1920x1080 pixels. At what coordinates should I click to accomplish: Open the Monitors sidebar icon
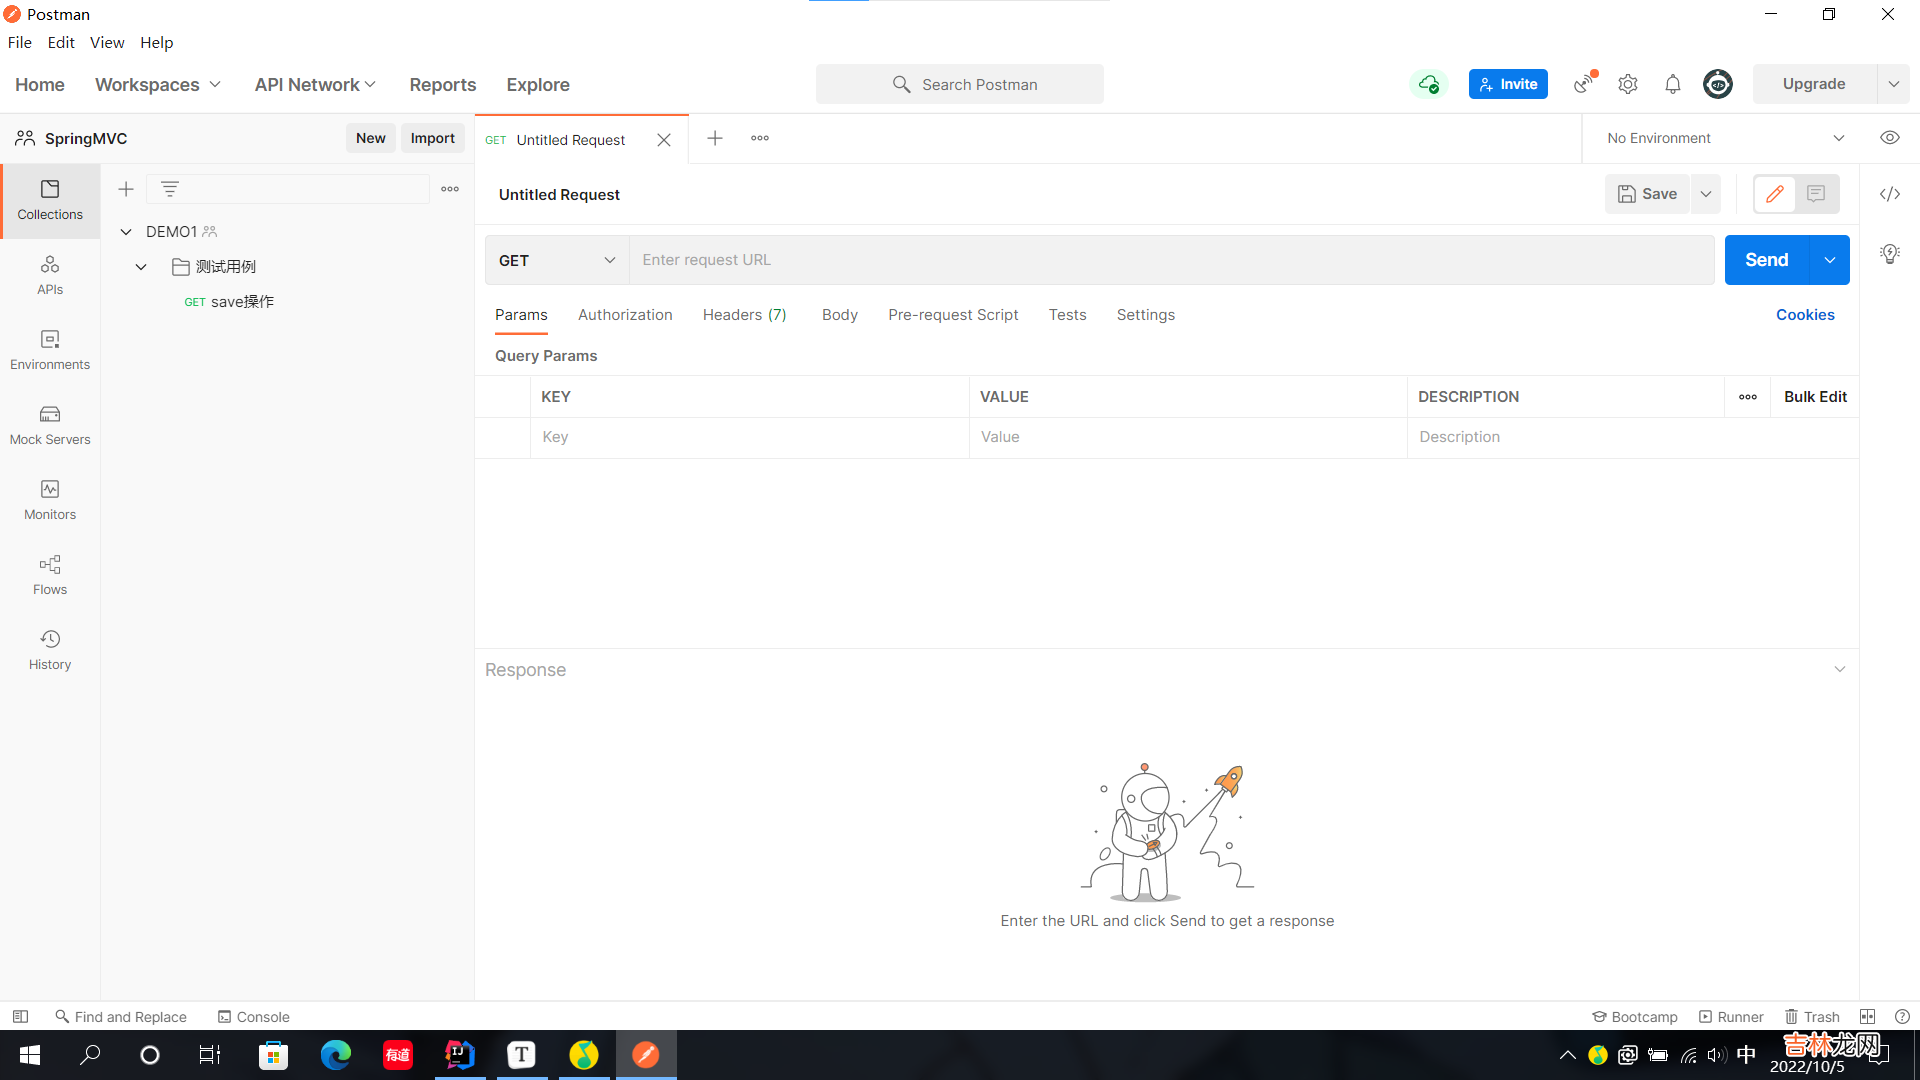tap(50, 500)
